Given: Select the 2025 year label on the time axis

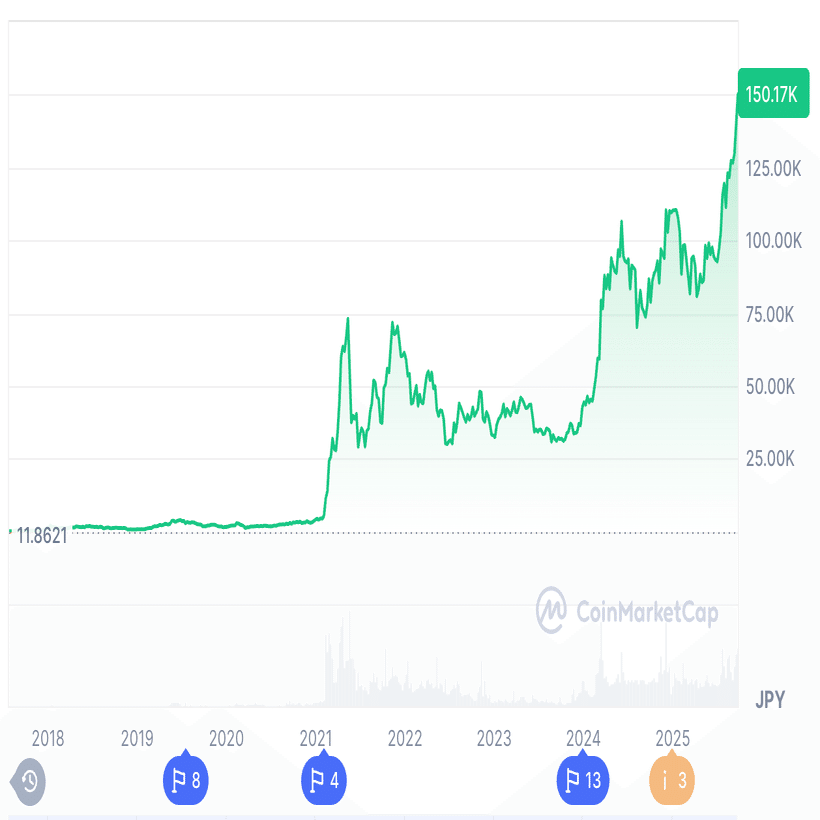Looking at the screenshot, I should [x=672, y=739].
